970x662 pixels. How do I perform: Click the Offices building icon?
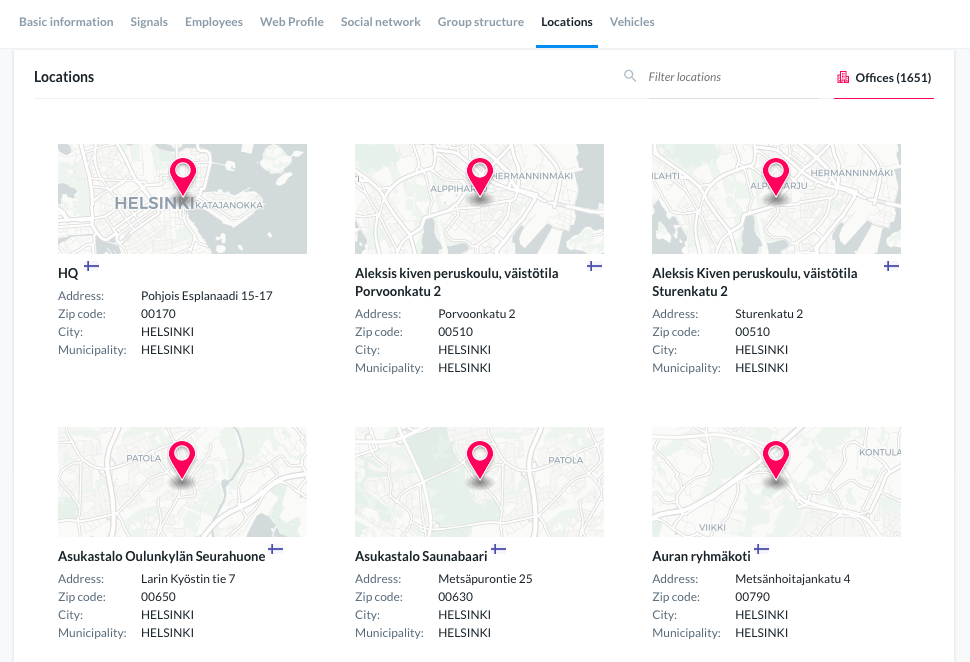843,77
